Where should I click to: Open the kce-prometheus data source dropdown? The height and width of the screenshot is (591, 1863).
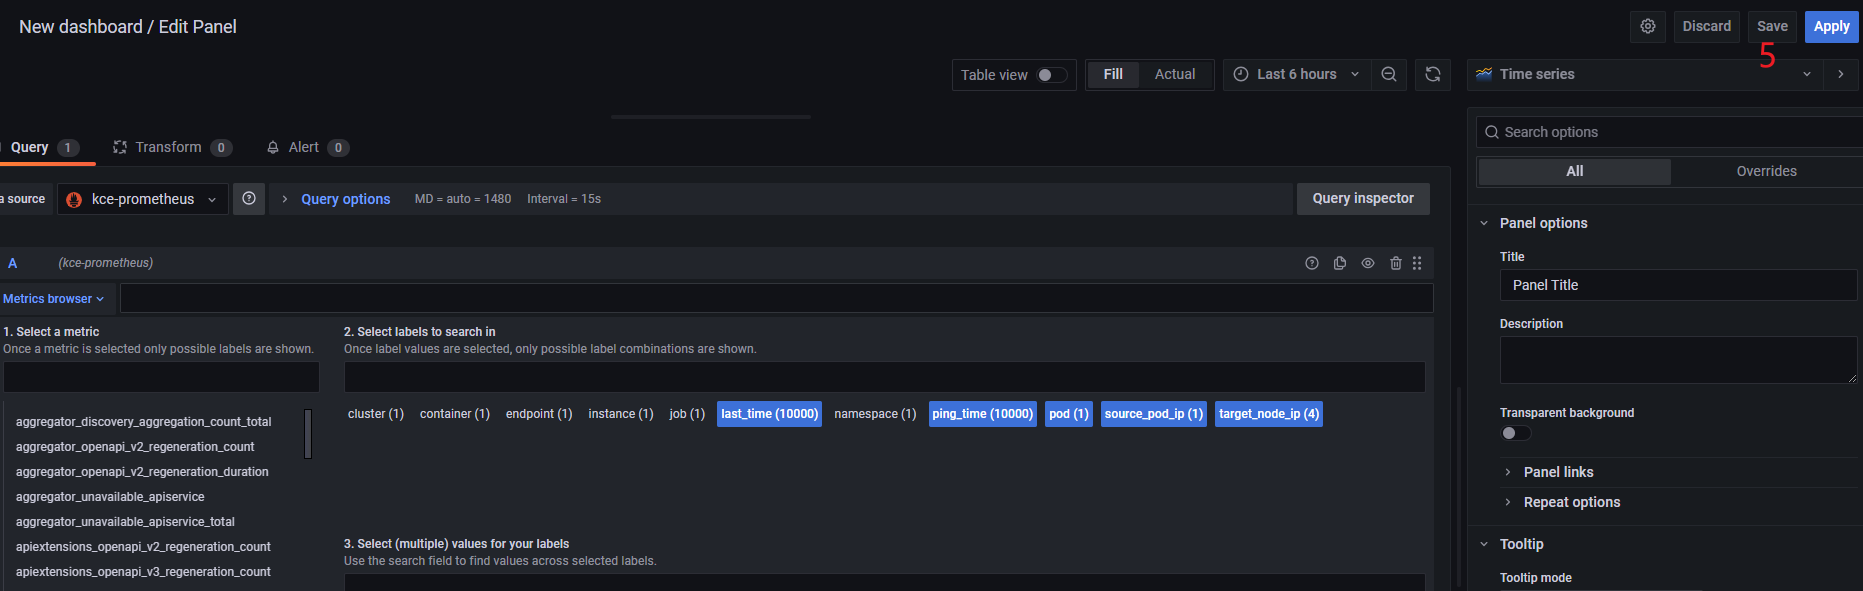tap(143, 199)
